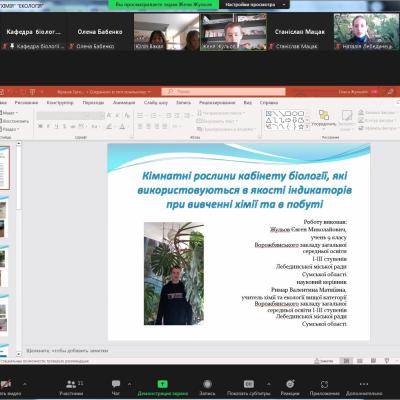Image resolution: width=400 pixels, height=400 pixels.
Task: Expand captions options arrow next to субтитры
Action: [269, 384]
